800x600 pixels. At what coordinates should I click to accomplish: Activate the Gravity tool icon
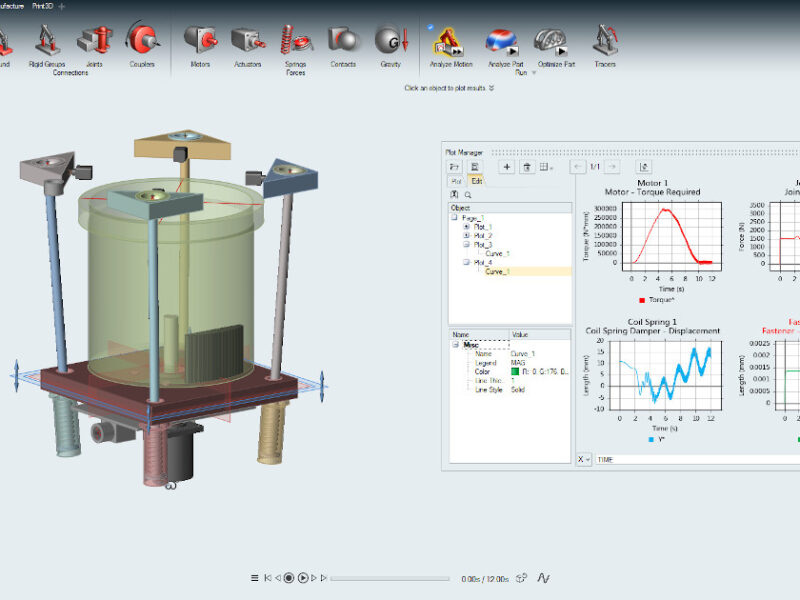point(391,40)
